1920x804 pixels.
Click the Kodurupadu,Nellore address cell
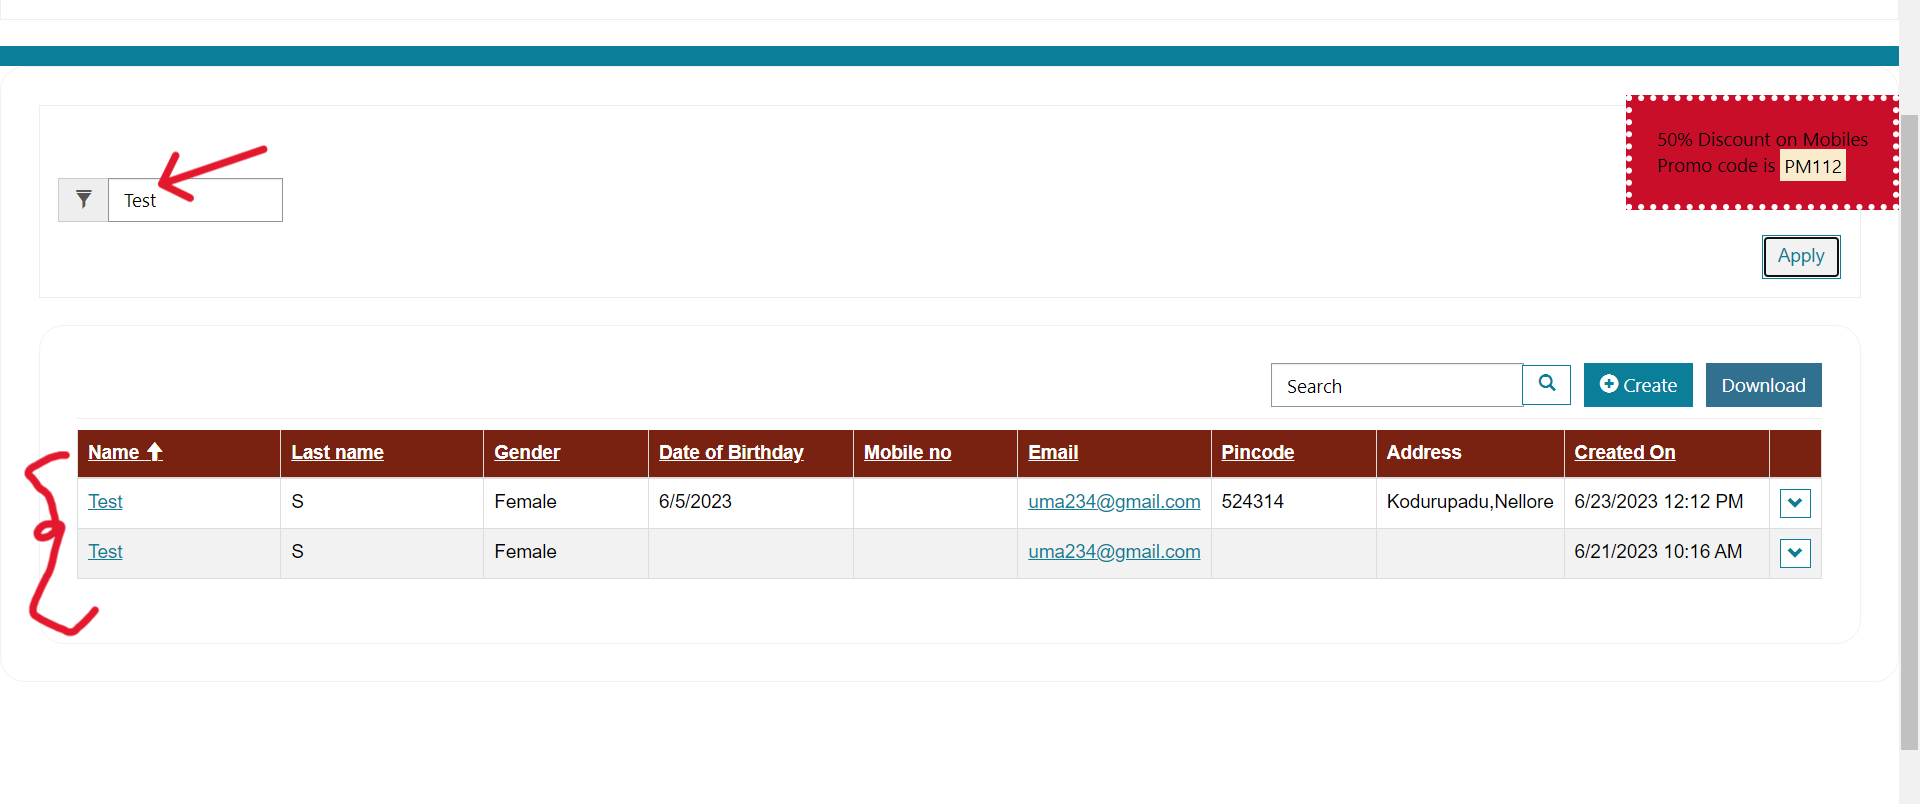[1469, 502]
